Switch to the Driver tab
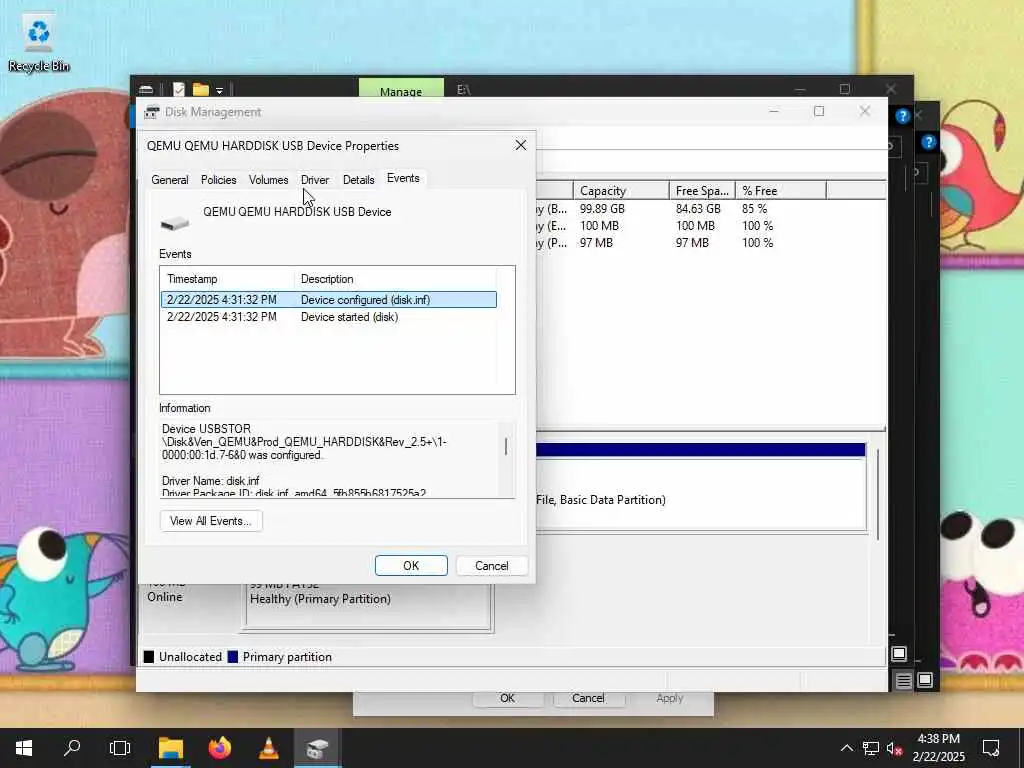Image resolution: width=1024 pixels, height=768 pixels. 315,180
